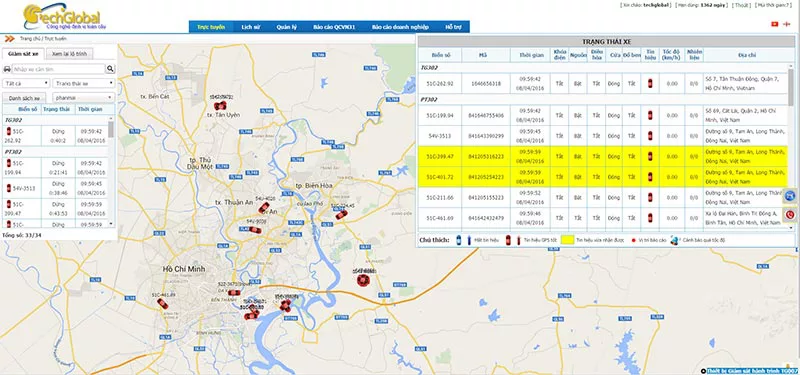Click the red vehicle marker near tx. Tân Uyên
The height and width of the screenshot is (375, 800).
[x=220, y=106]
